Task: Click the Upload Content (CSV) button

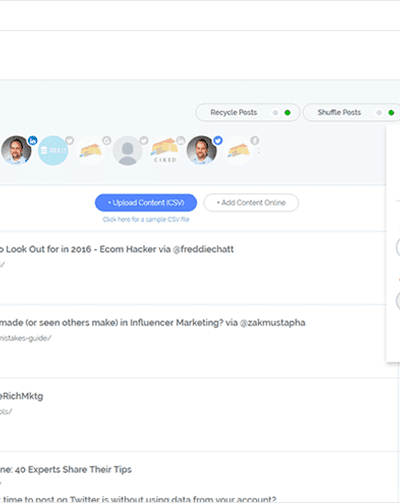Action: [146, 203]
